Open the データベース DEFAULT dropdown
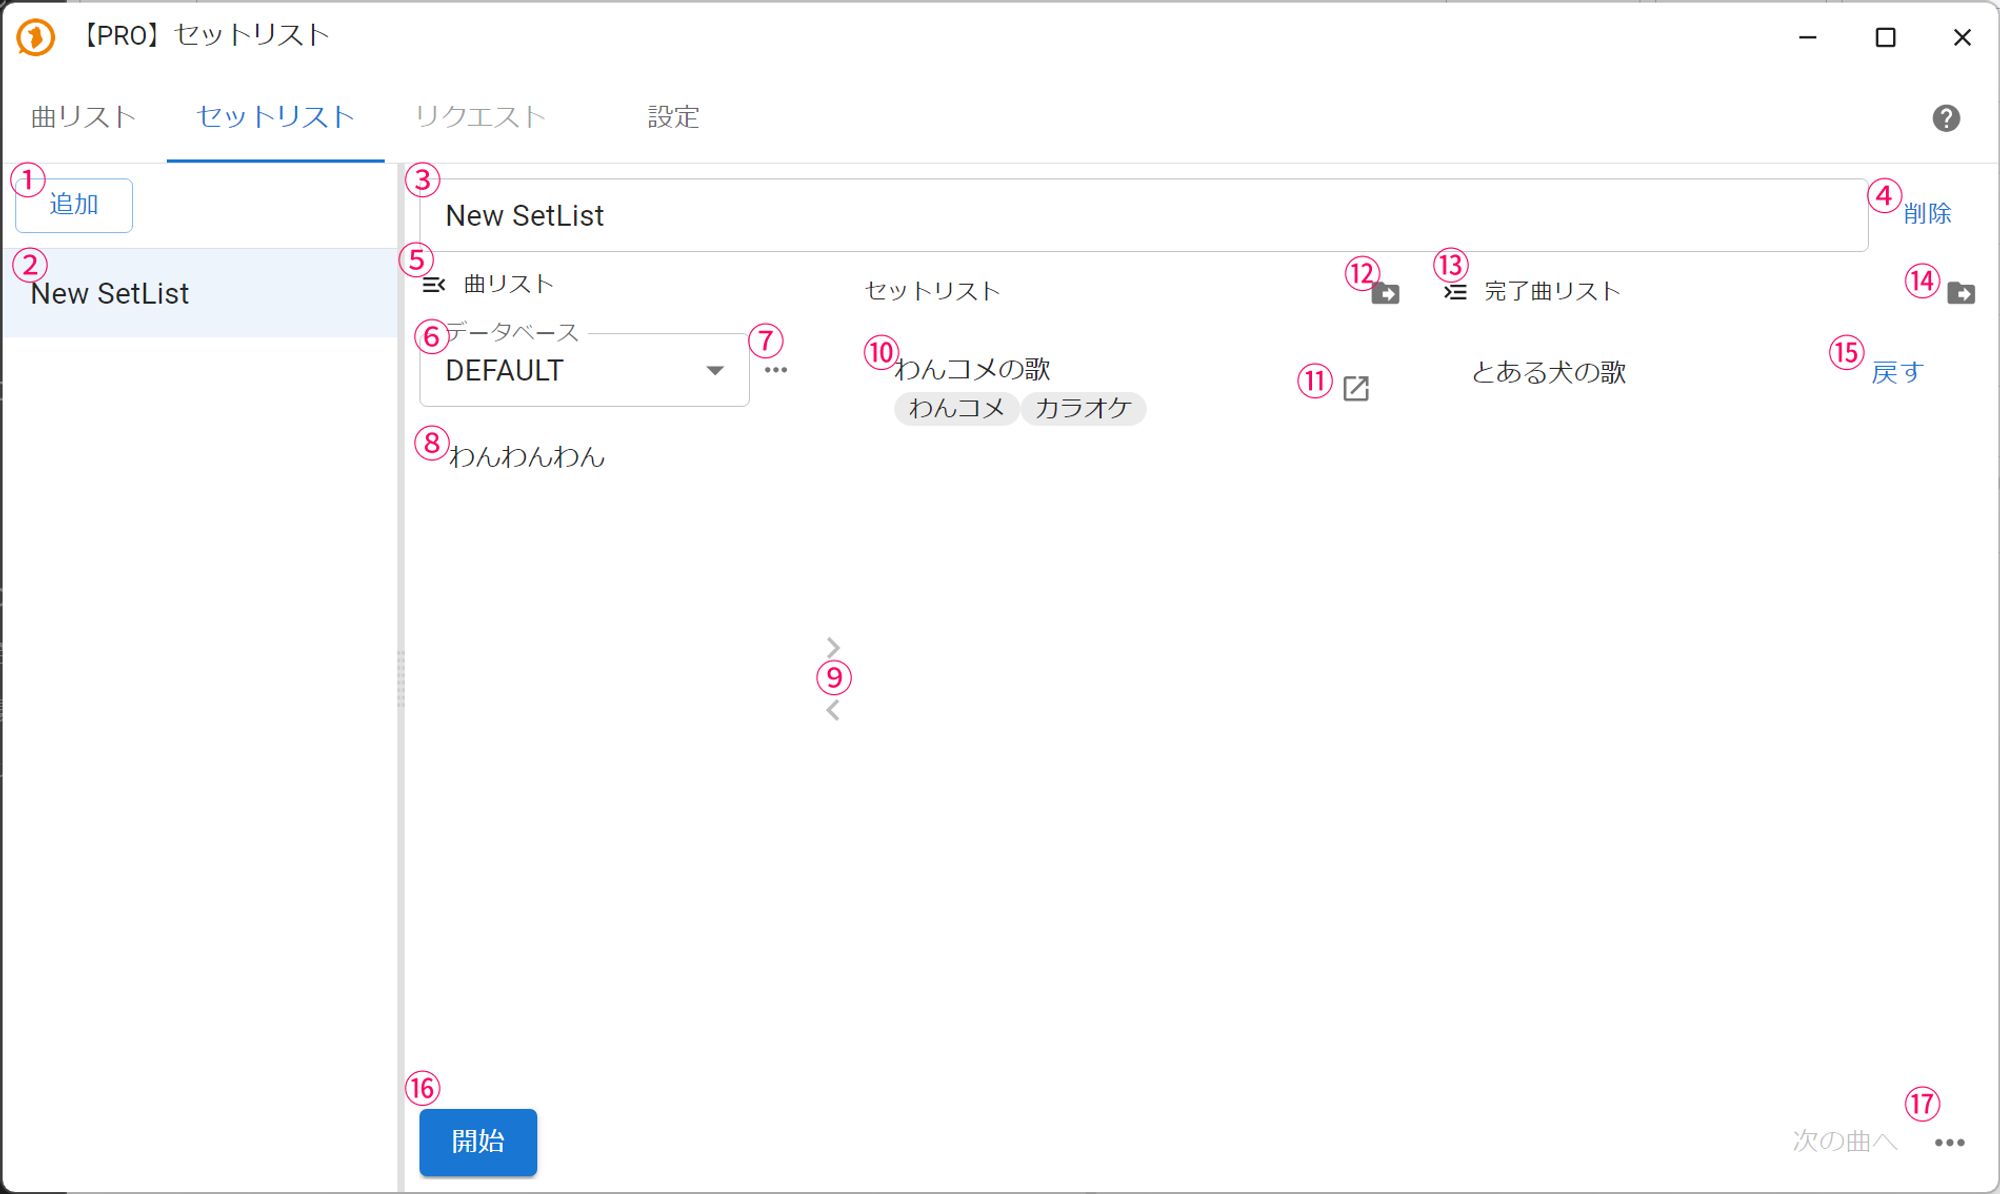Screen dimensions: 2000x1194 pos(584,371)
